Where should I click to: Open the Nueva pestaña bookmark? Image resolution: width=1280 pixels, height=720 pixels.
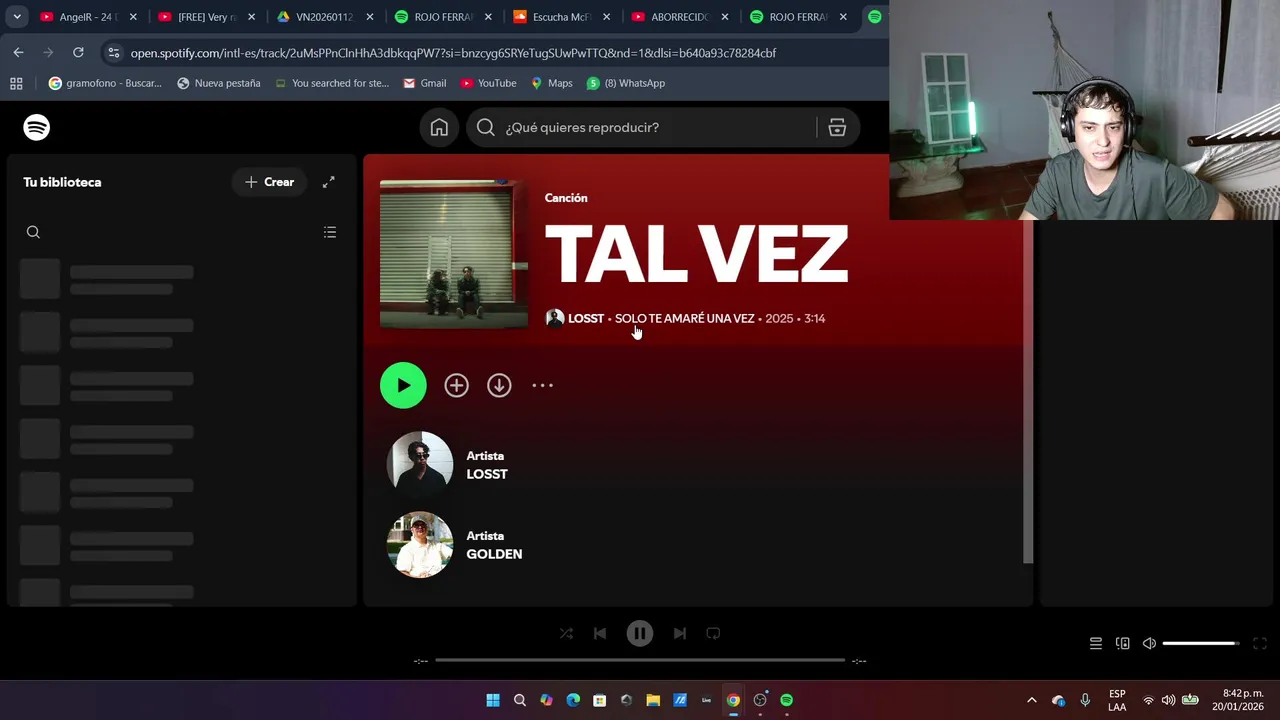coord(218,83)
